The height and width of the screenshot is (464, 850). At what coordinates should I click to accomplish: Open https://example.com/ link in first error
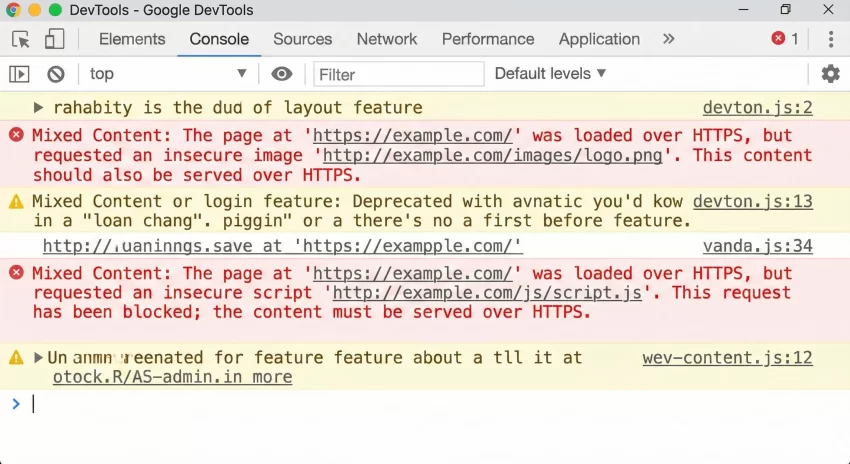[413, 135]
